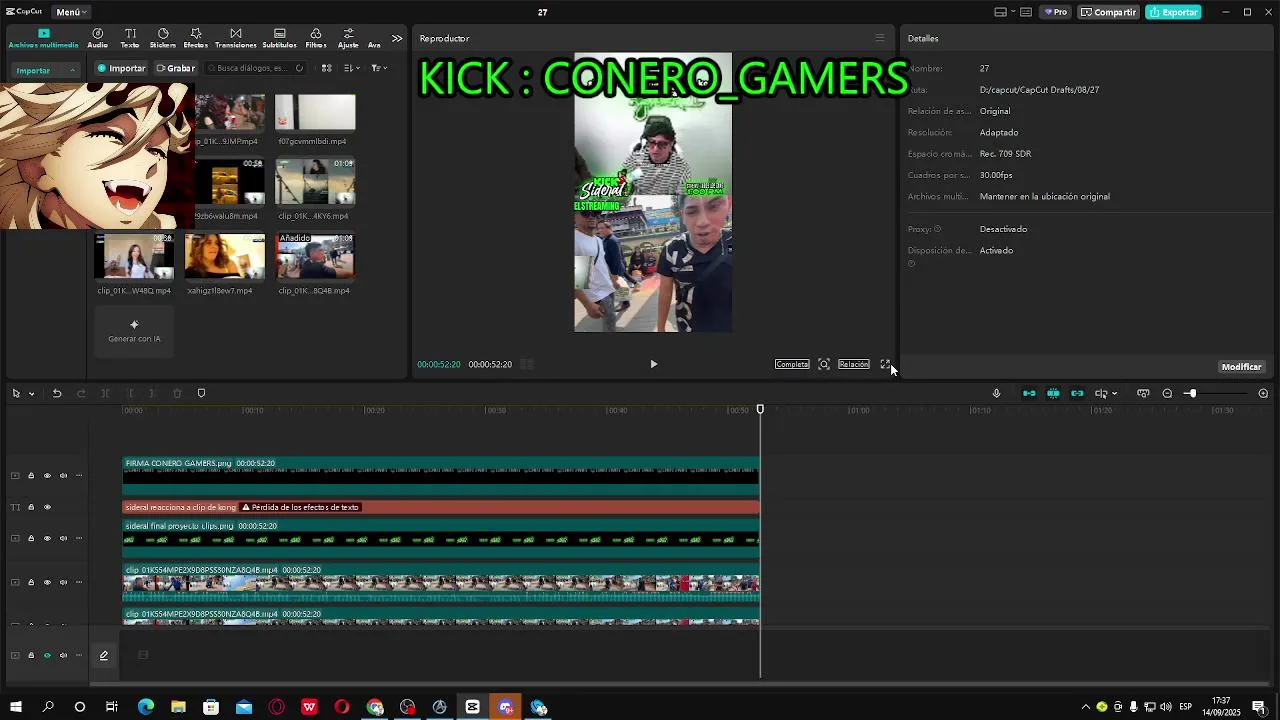Click the Undo arrow
The height and width of the screenshot is (720, 1280).
(x=57, y=393)
